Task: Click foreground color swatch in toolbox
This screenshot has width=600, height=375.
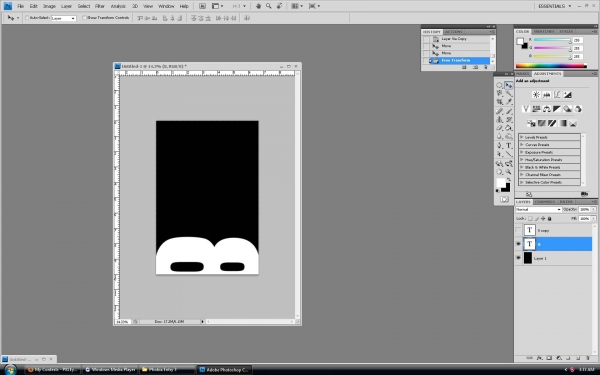Action: point(501,183)
